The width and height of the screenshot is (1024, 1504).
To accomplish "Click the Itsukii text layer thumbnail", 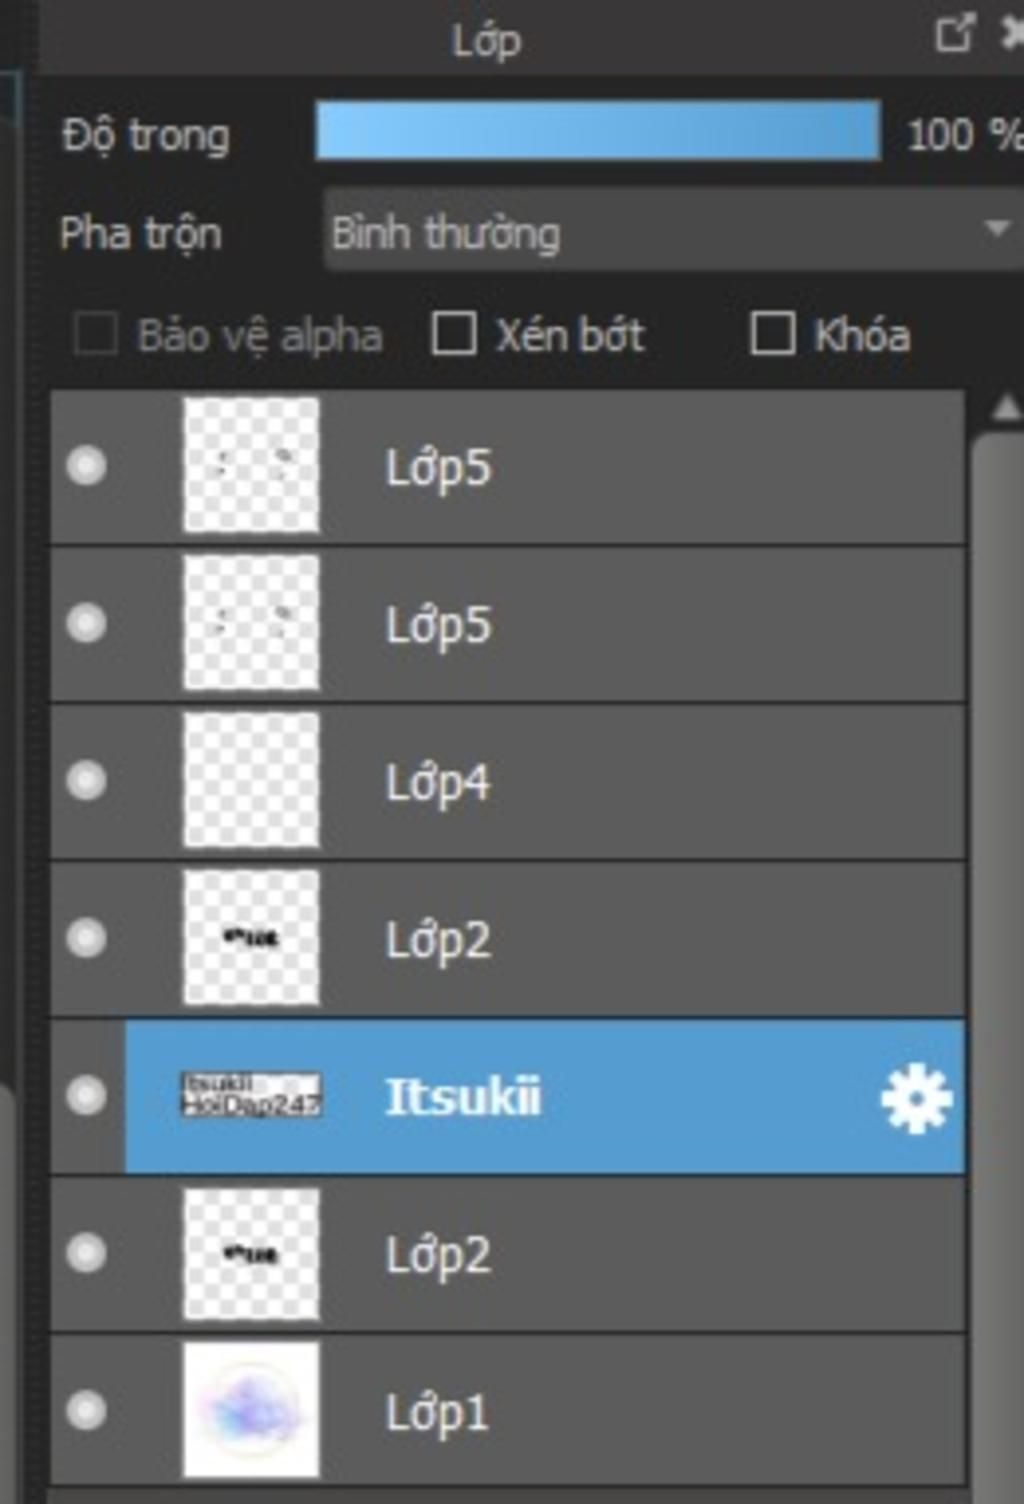I will pyautogui.click(x=251, y=1095).
